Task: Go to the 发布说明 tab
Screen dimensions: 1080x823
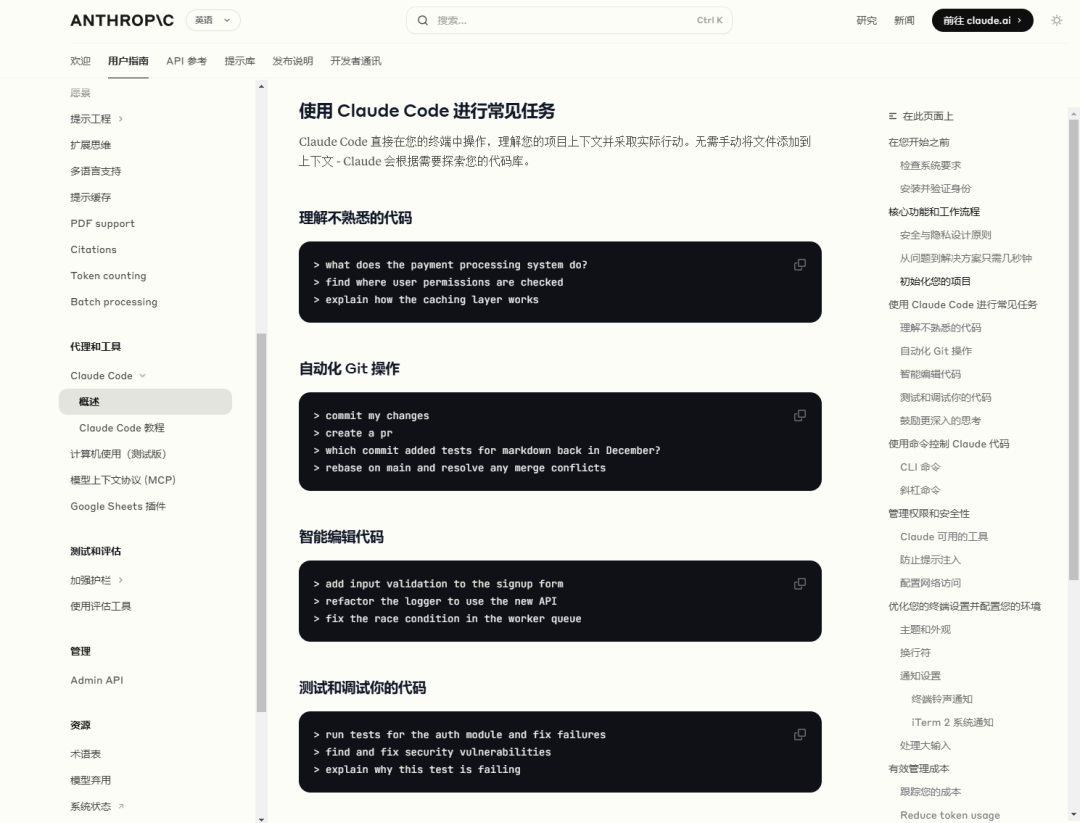Action: 294,60
